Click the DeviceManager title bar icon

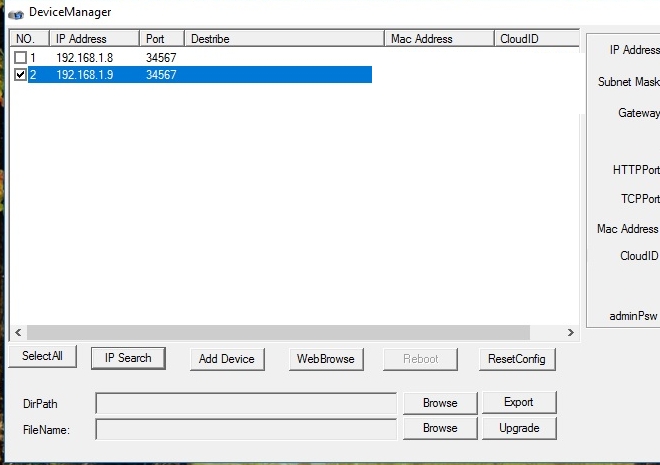[15, 12]
